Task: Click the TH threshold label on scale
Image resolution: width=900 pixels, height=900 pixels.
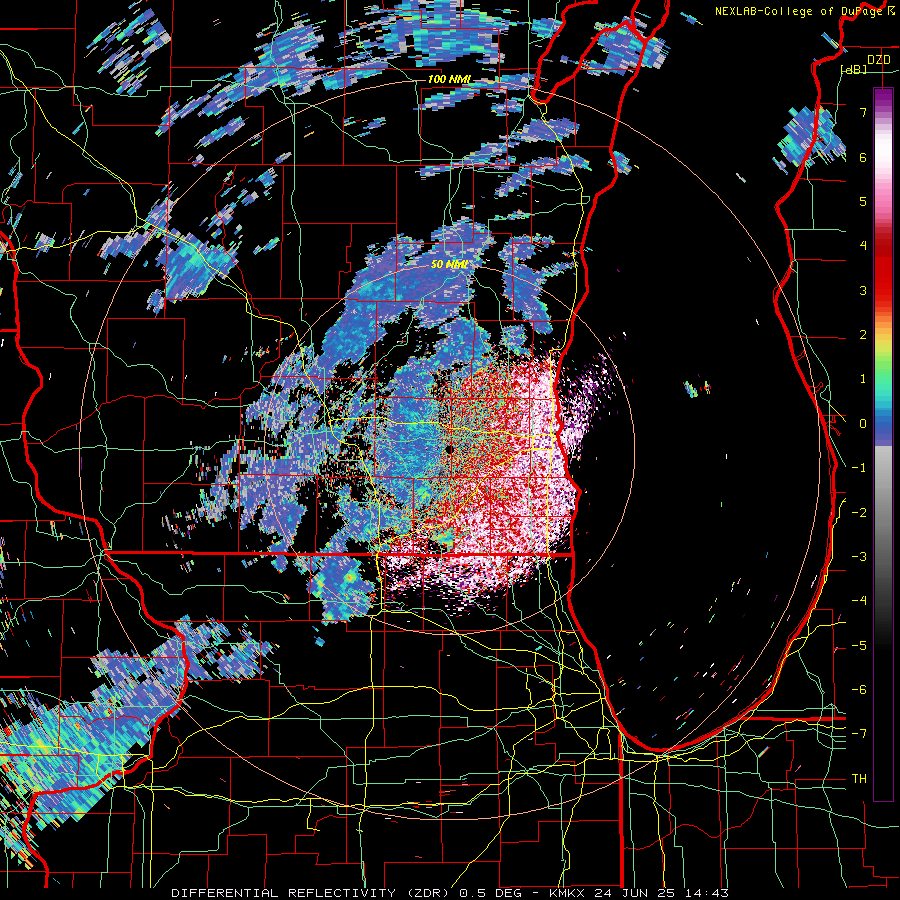Action: tap(859, 779)
